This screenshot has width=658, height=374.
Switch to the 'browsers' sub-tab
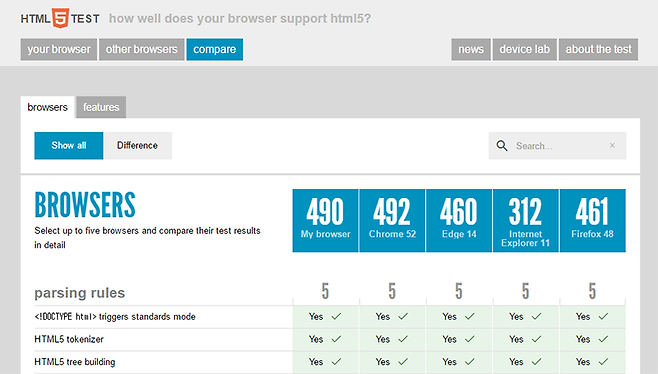click(47, 107)
